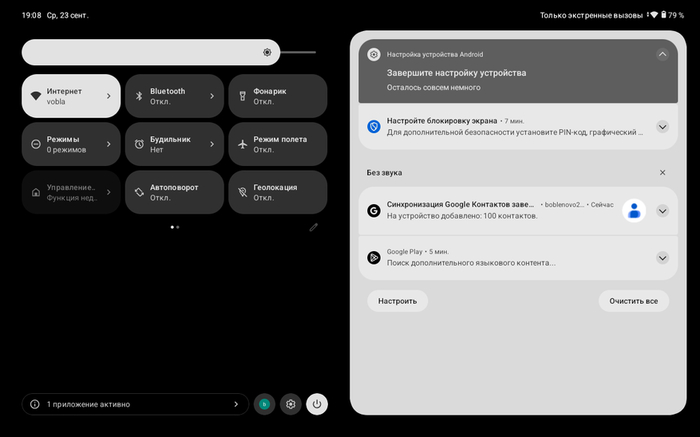Turn on Геолокация tile
This screenshot has height=437, width=700.
pos(278,192)
